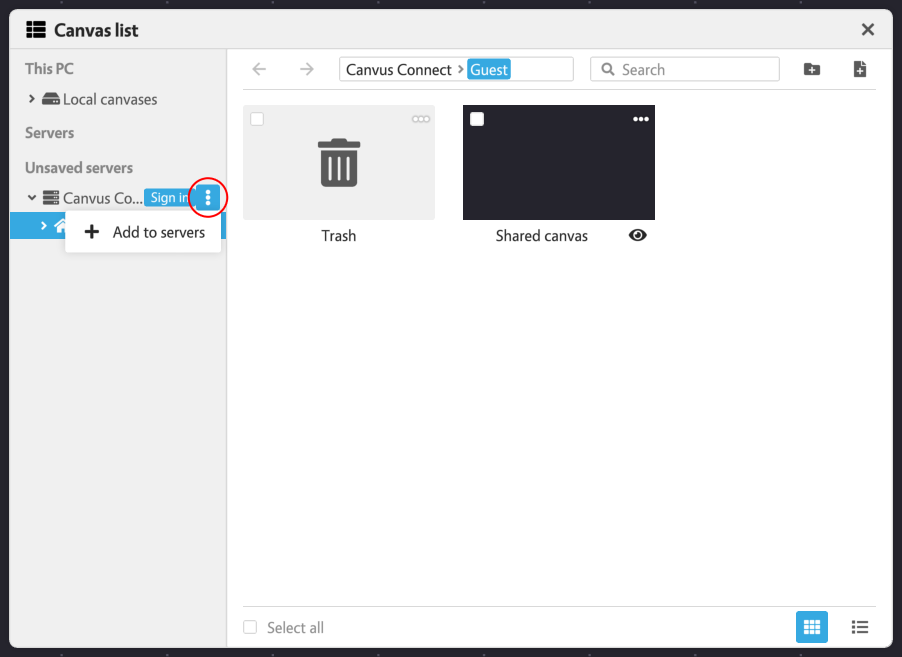The height and width of the screenshot is (657, 902).
Task: Open the Trash
Action: (x=338, y=162)
